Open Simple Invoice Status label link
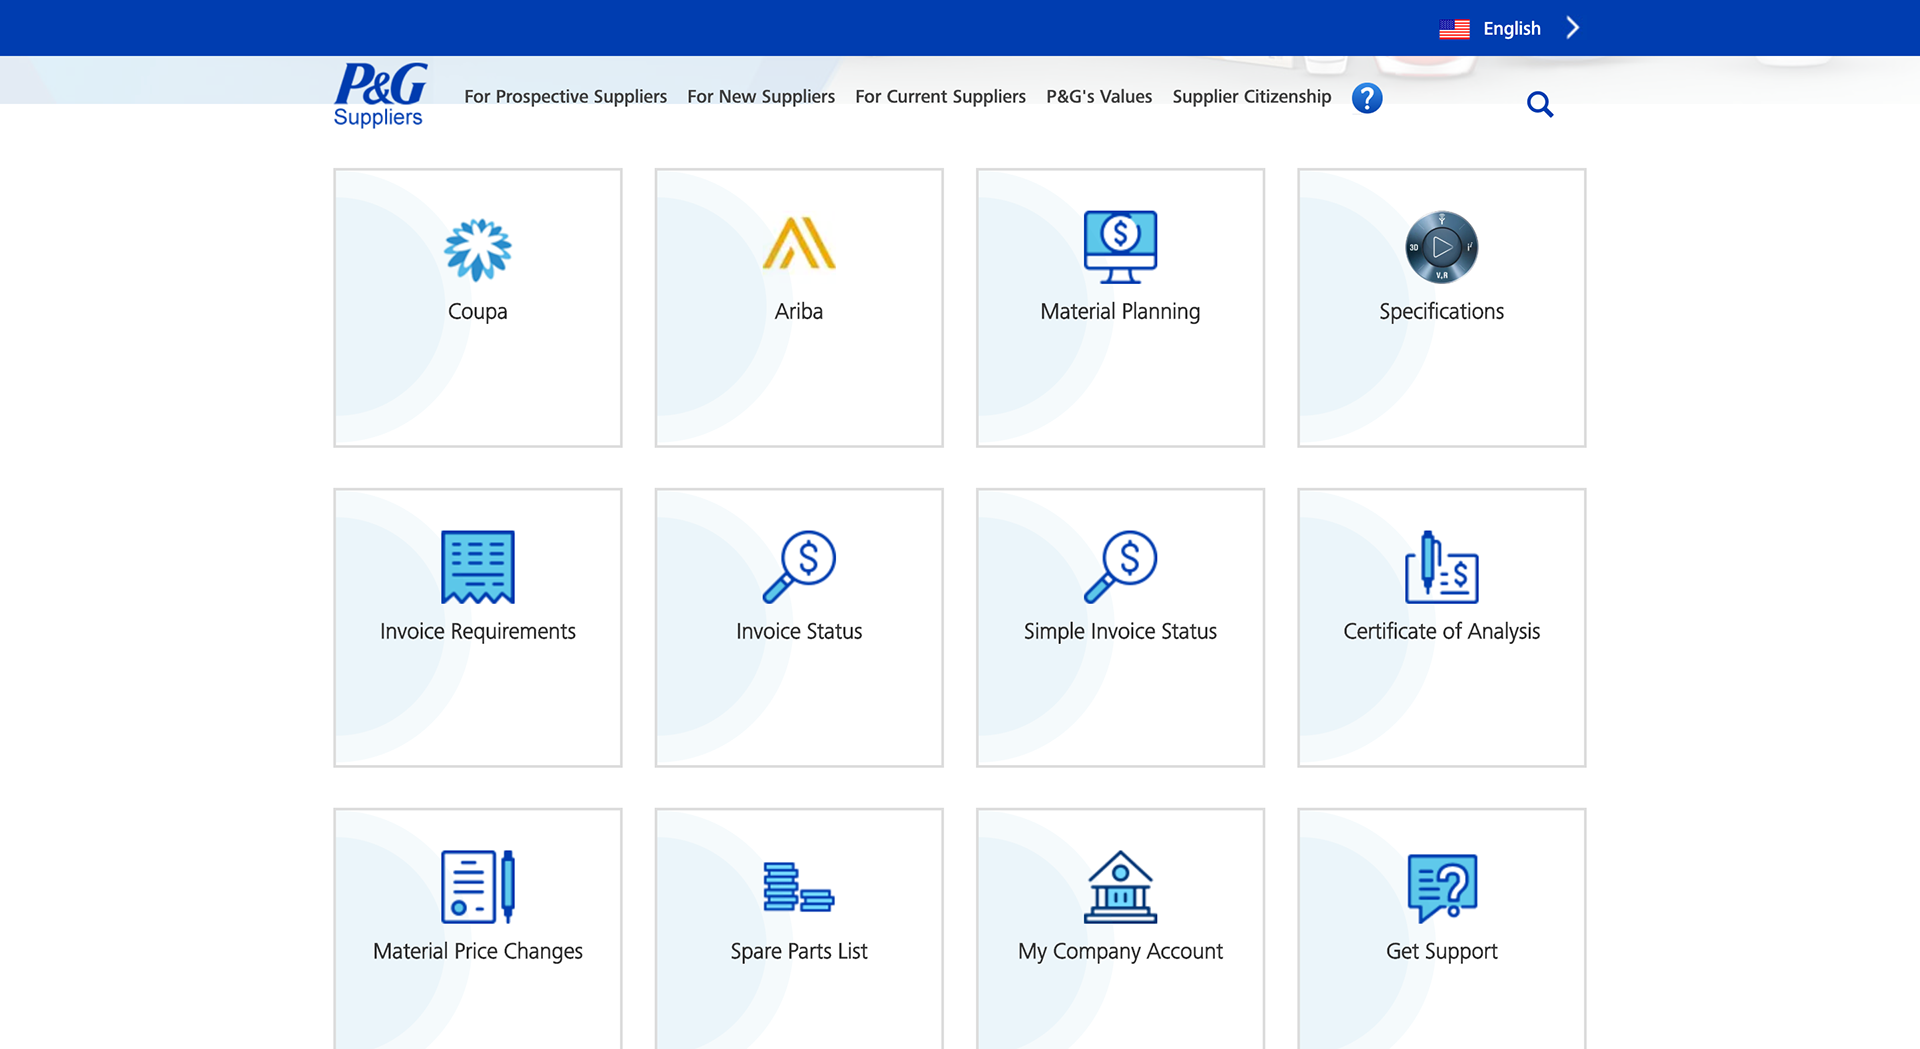The width and height of the screenshot is (1920, 1049). tap(1120, 631)
